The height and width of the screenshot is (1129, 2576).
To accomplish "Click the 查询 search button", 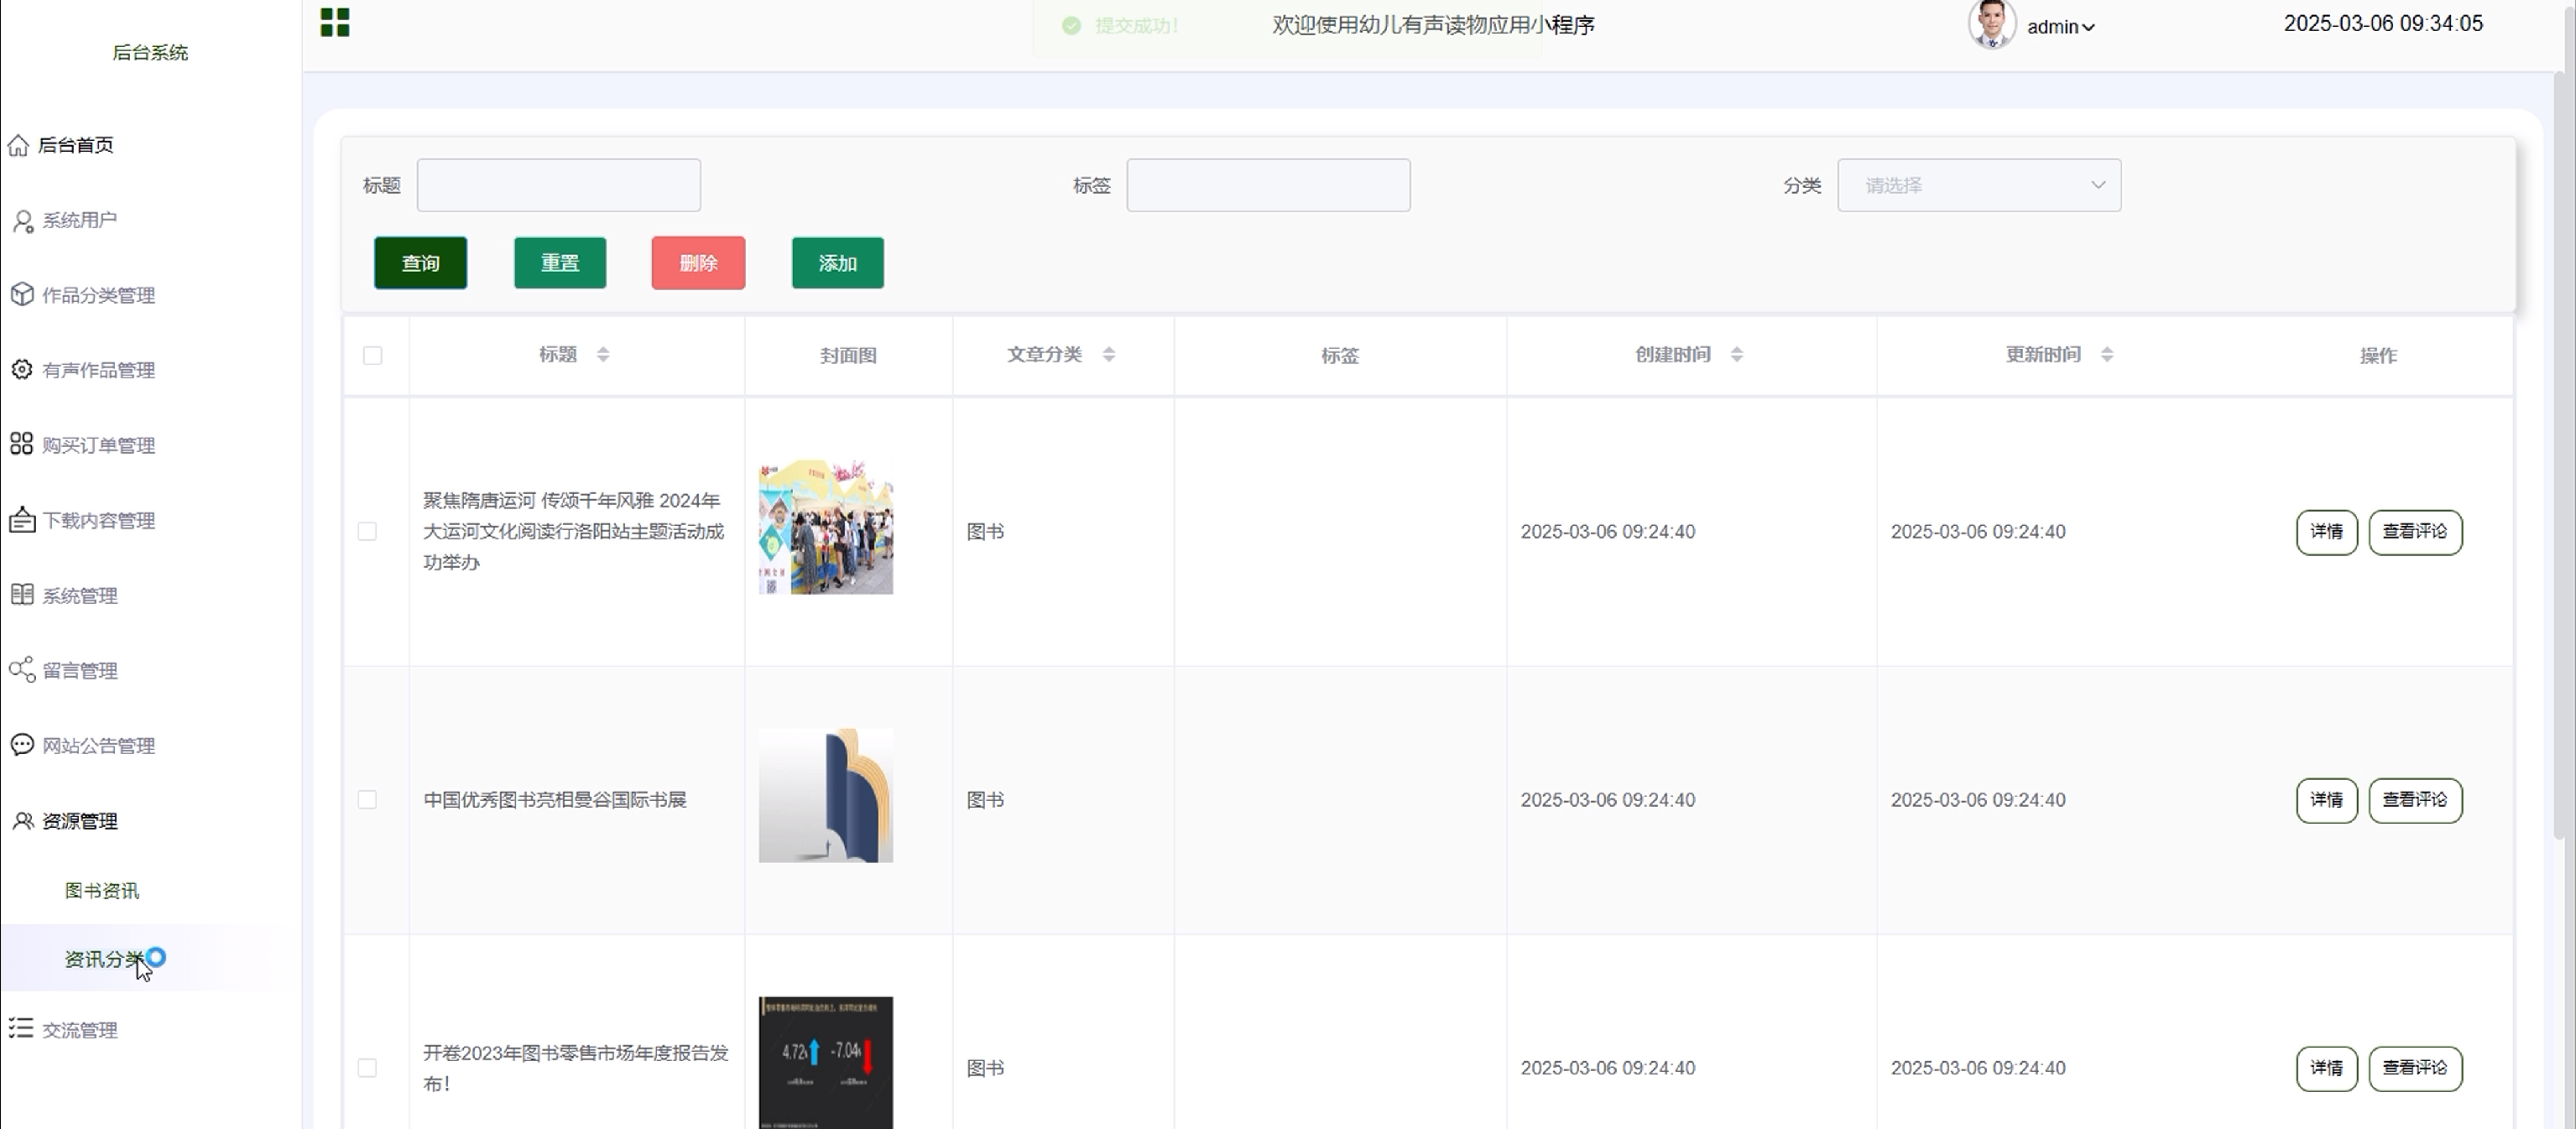I will 421,263.
